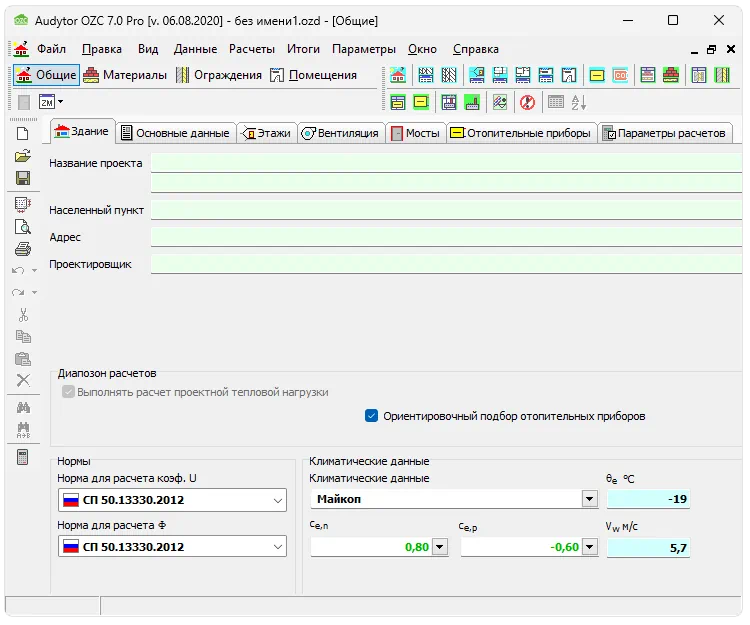Click the θe temperature field showing -19
Screen dimensions: 750x625
click(x=648, y=499)
